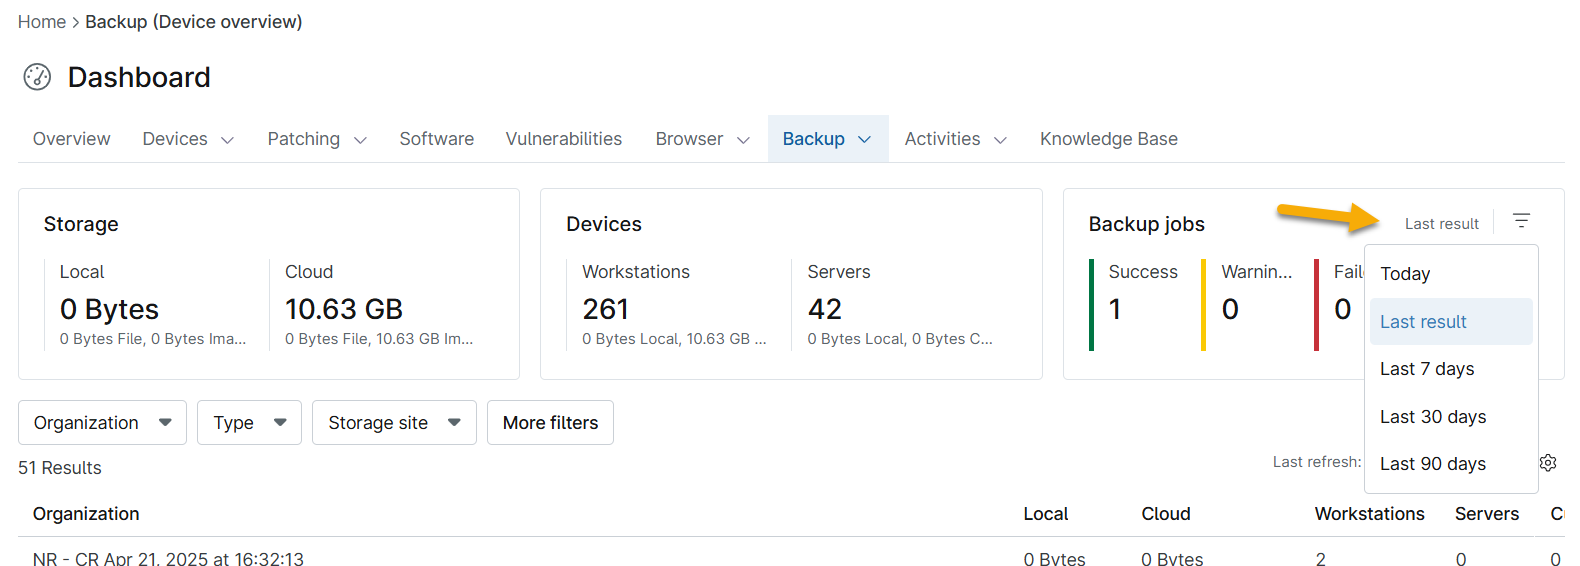
Task: Go to the Software tab
Action: point(436,139)
